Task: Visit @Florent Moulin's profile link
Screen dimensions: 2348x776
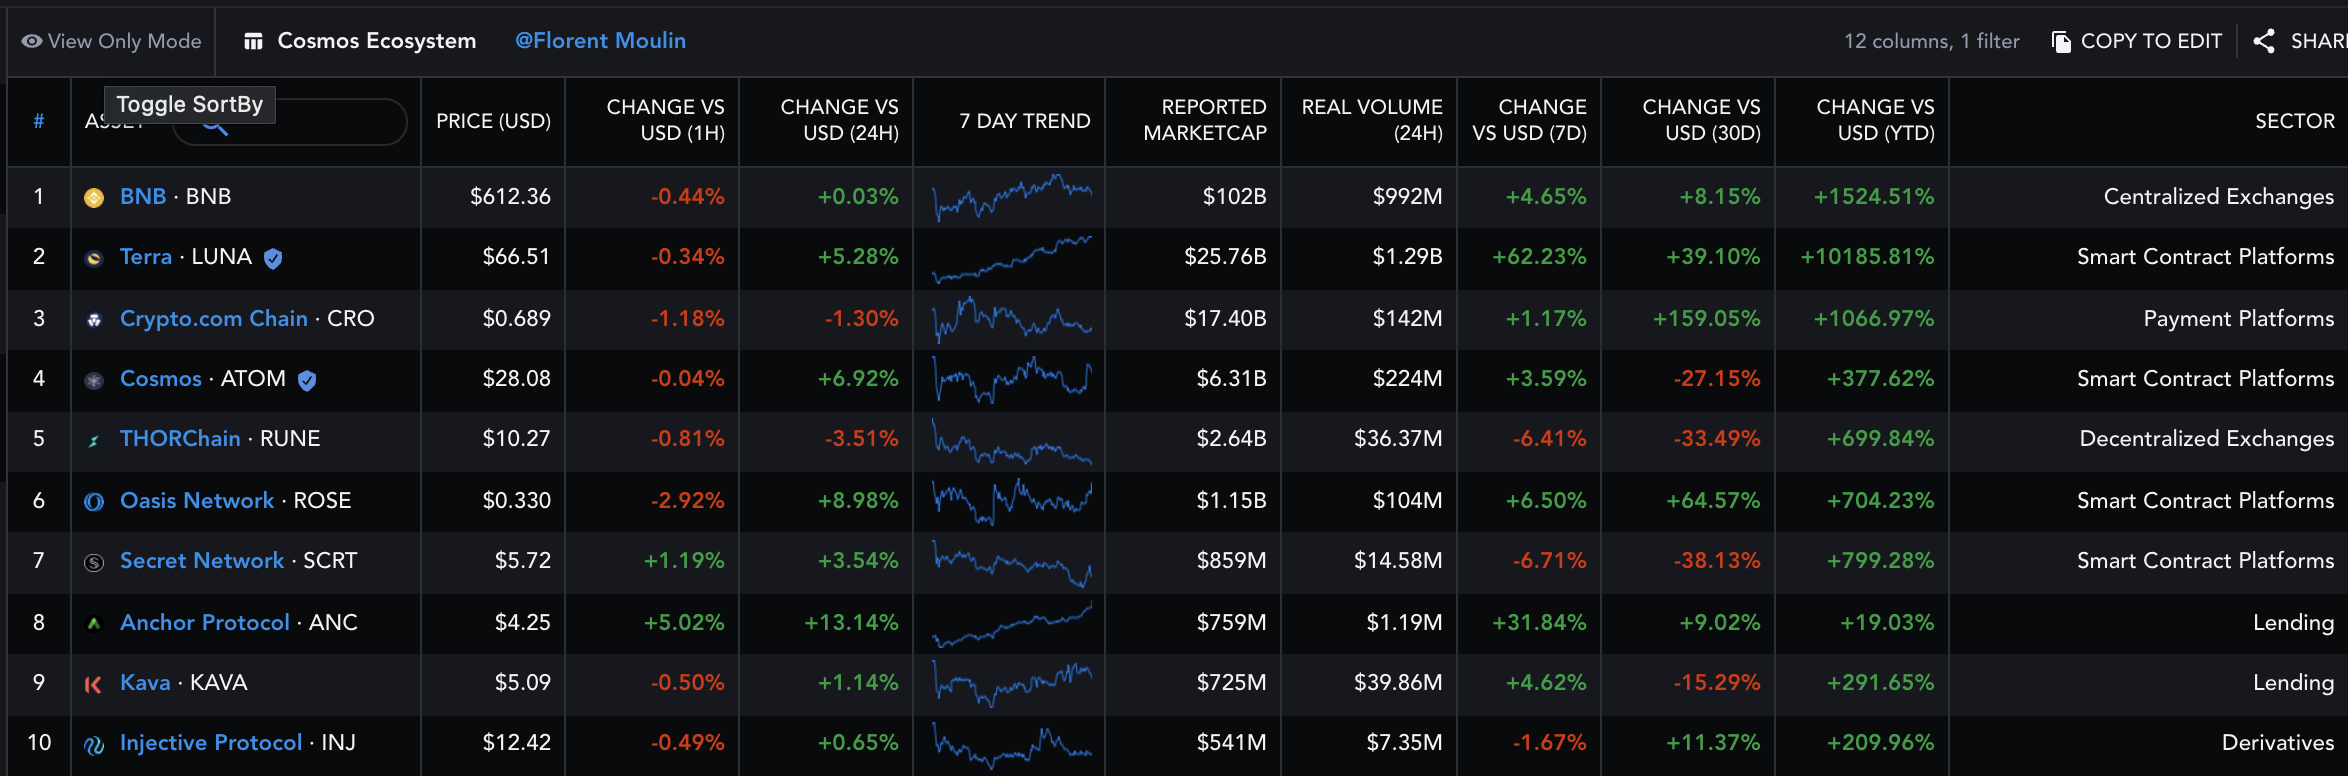Action: click(x=600, y=41)
